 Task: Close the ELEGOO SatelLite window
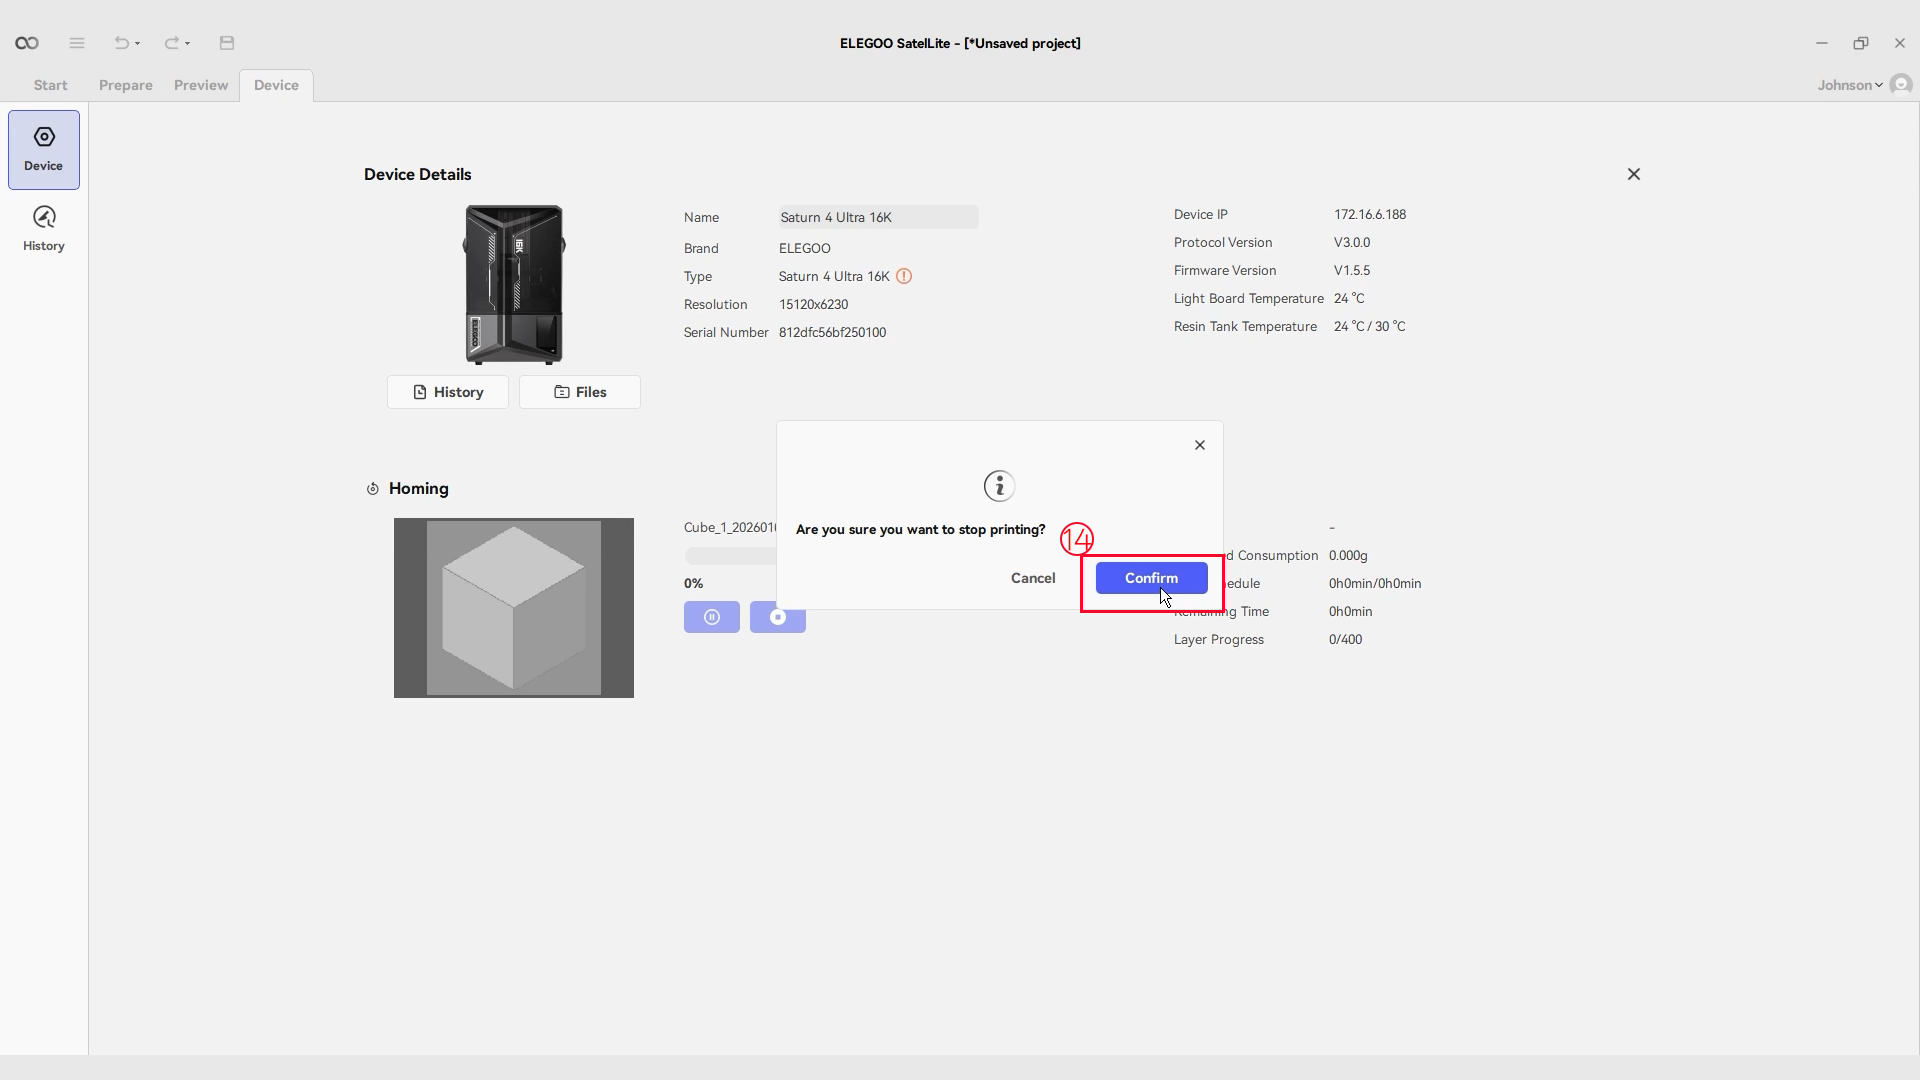[1900, 43]
